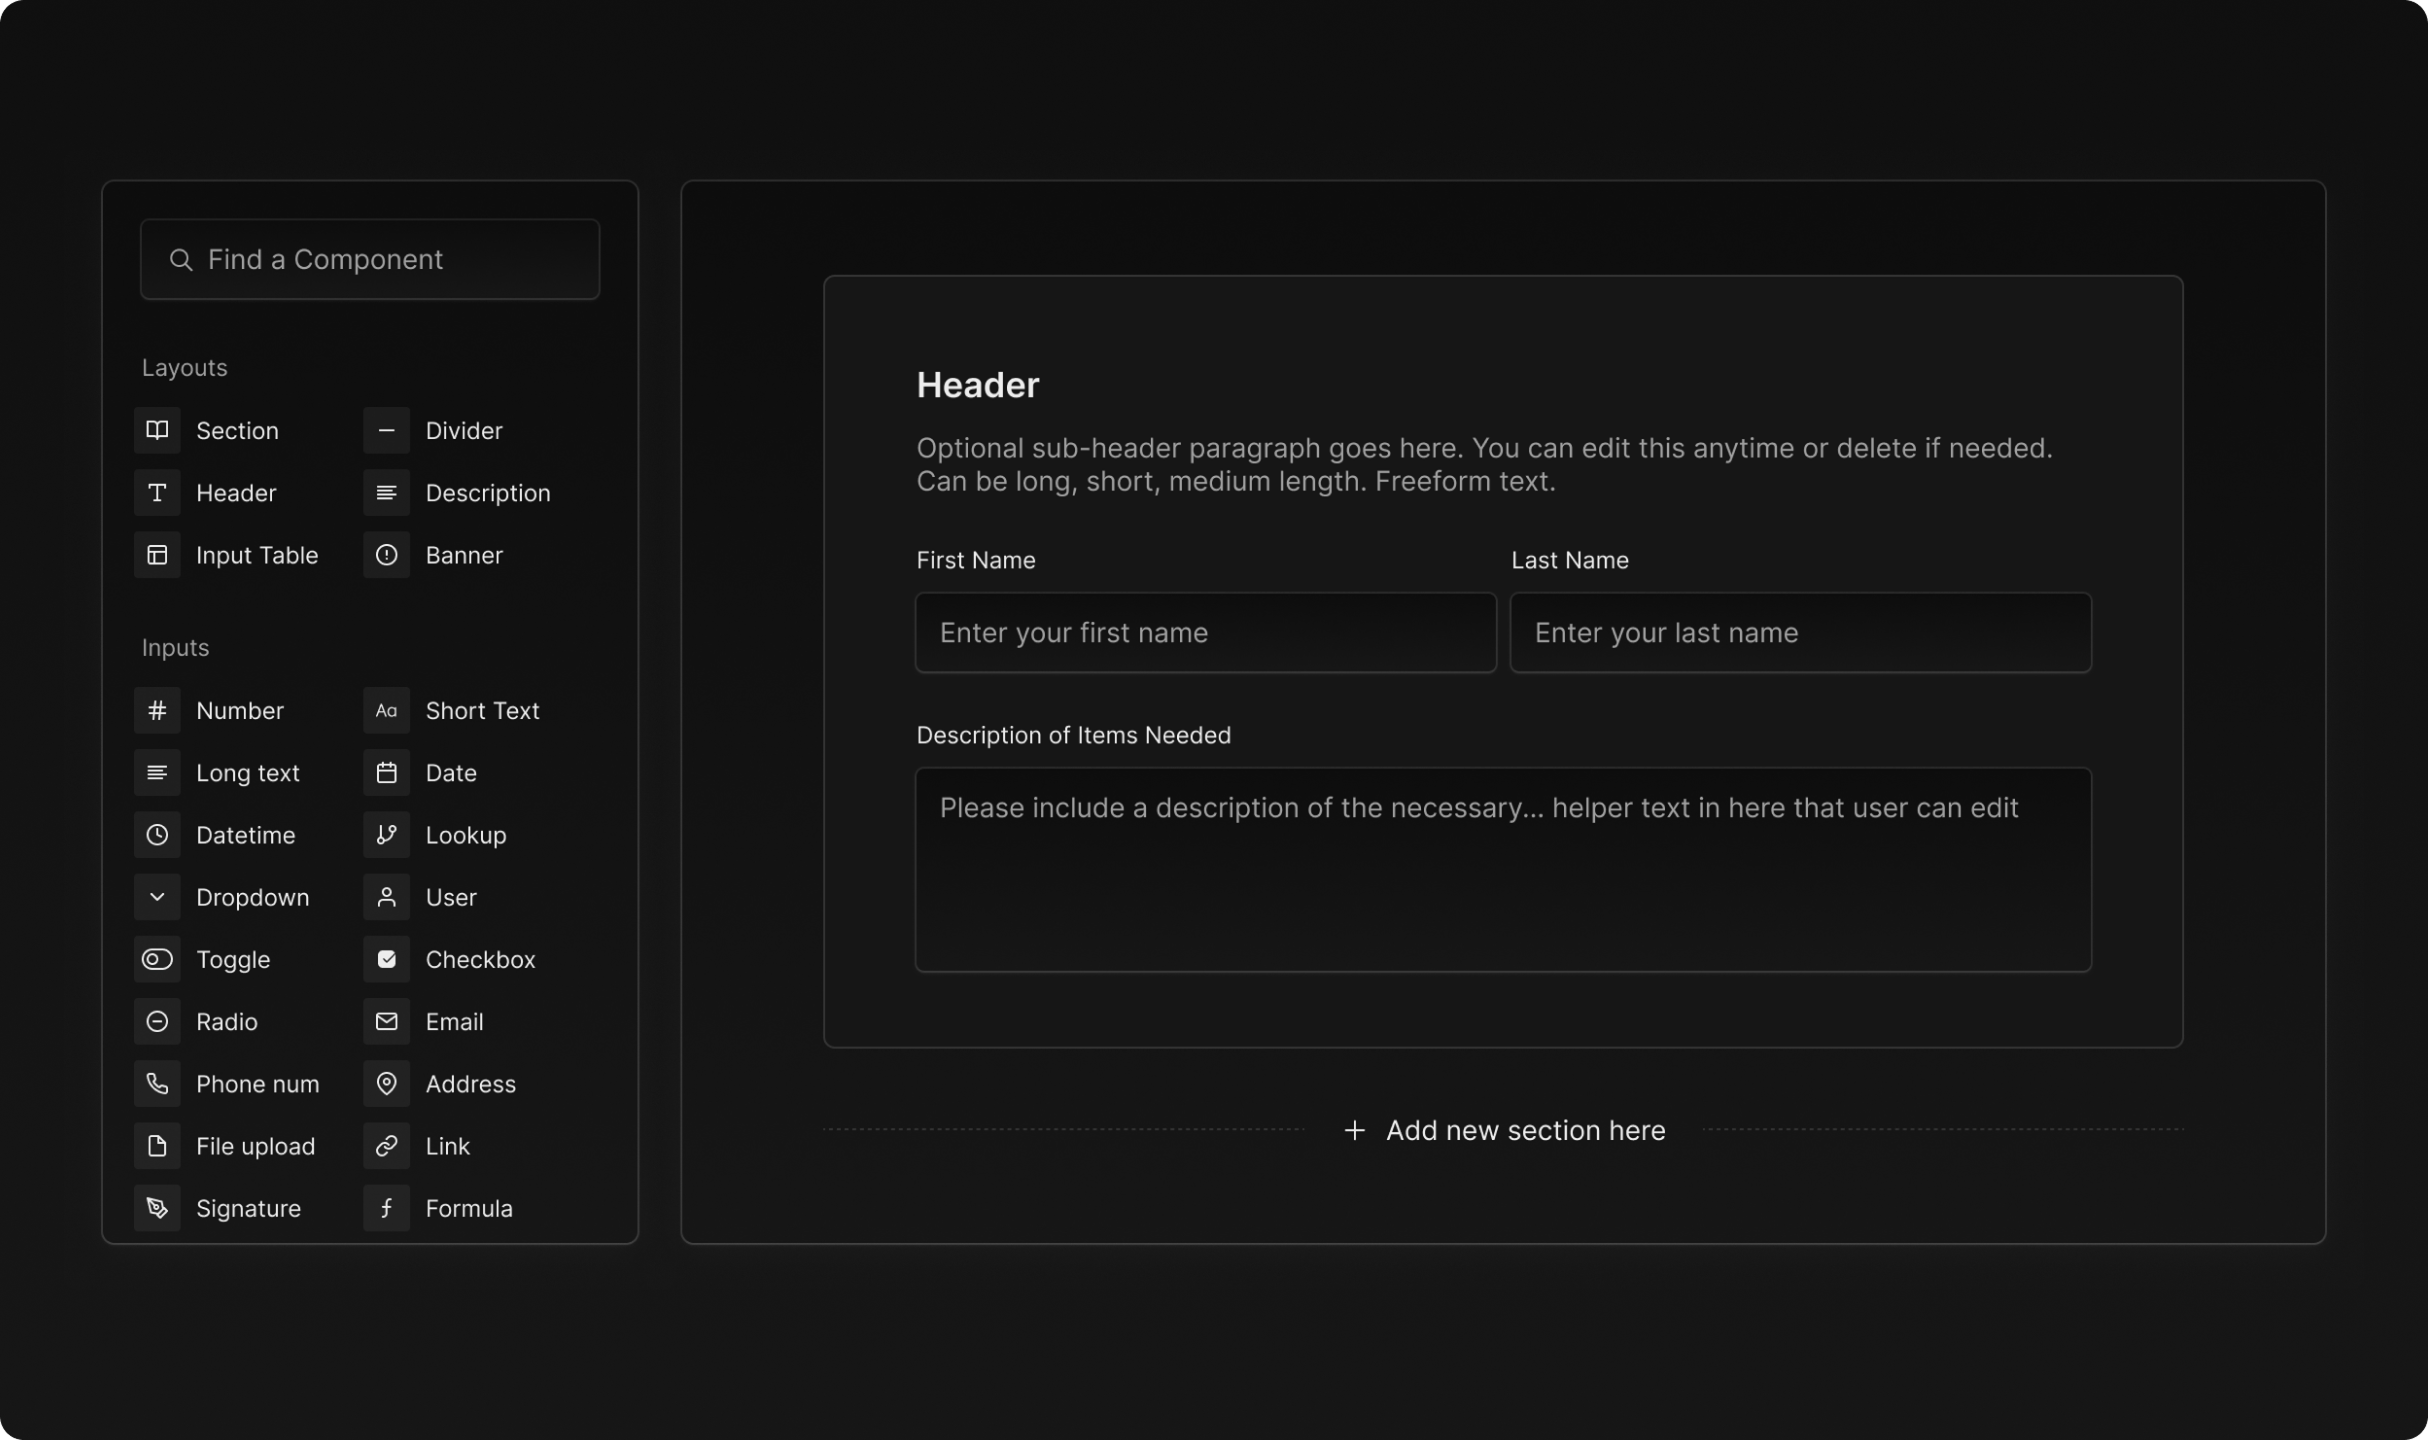Click into the First Name input
Screen dimensions: 2428x1440
[1205, 632]
